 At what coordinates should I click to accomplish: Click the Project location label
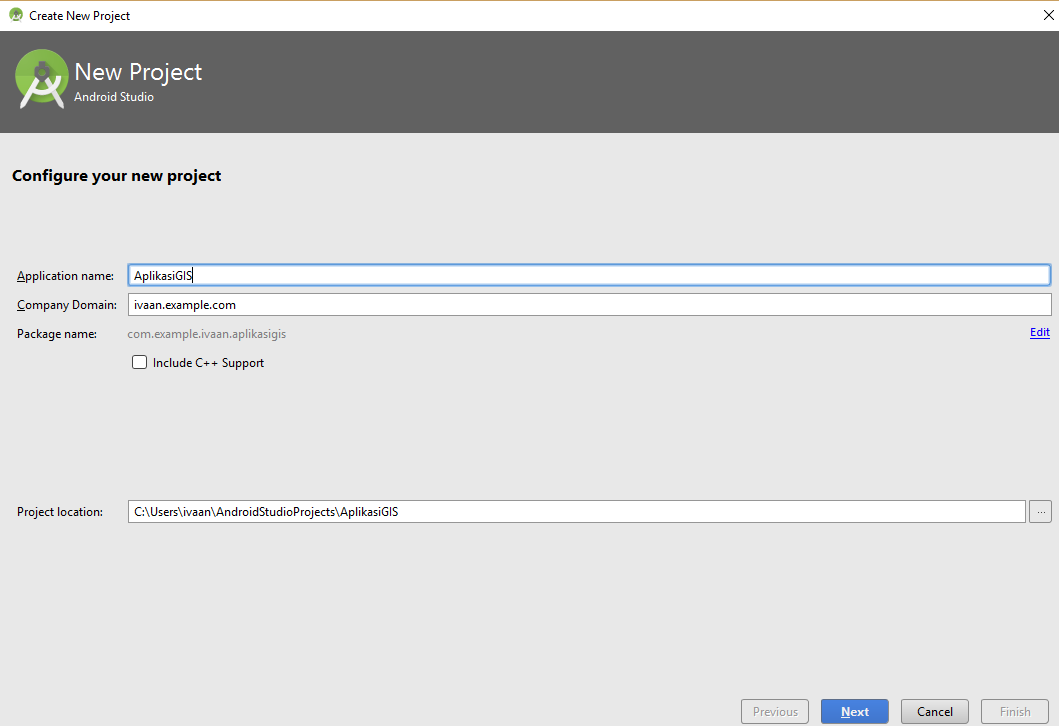coord(58,511)
